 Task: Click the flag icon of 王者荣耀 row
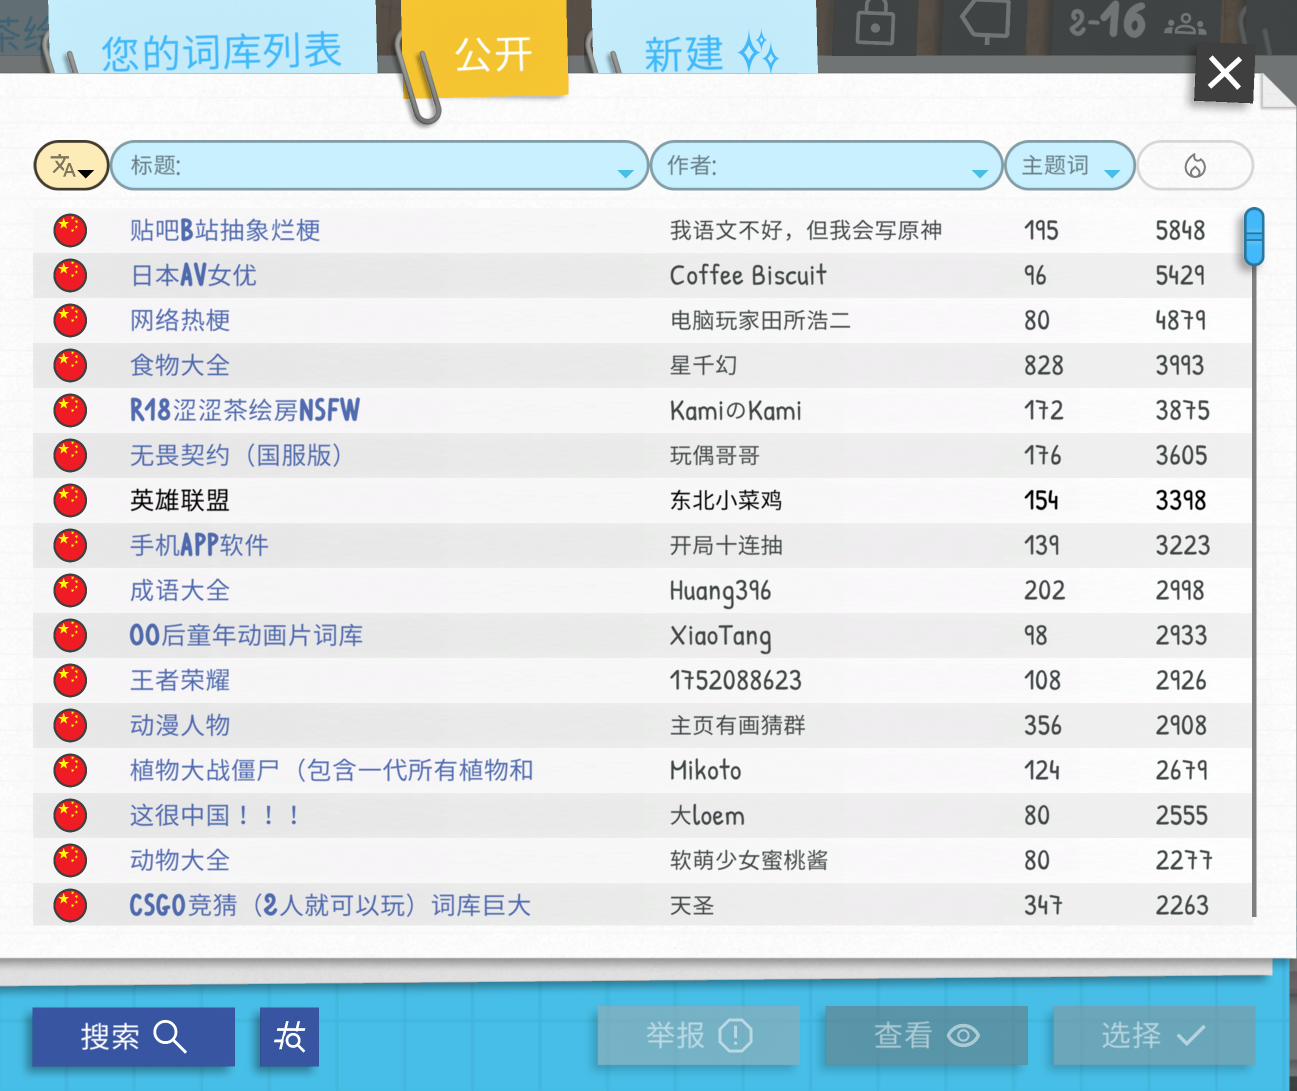pyautogui.click(x=70, y=680)
